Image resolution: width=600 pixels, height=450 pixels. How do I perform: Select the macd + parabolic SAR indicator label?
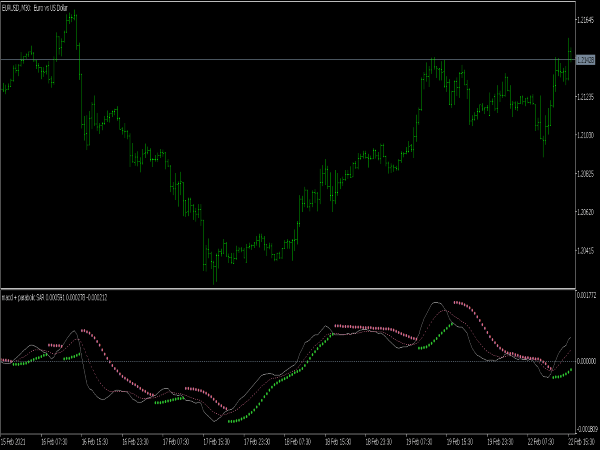click(54, 297)
